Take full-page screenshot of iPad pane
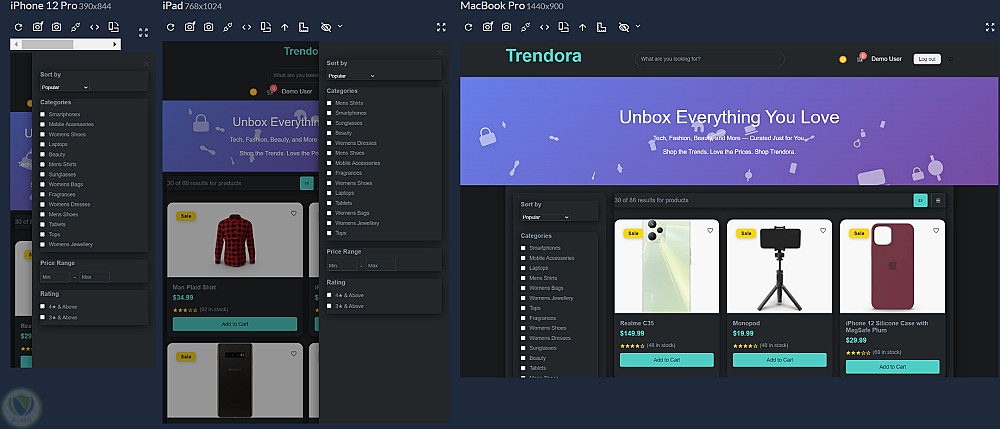This screenshot has width=1000, height=429. (189, 27)
